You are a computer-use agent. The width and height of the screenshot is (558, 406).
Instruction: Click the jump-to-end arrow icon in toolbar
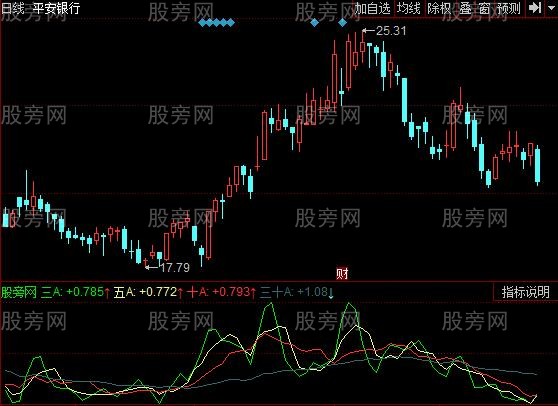(x=535, y=8)
